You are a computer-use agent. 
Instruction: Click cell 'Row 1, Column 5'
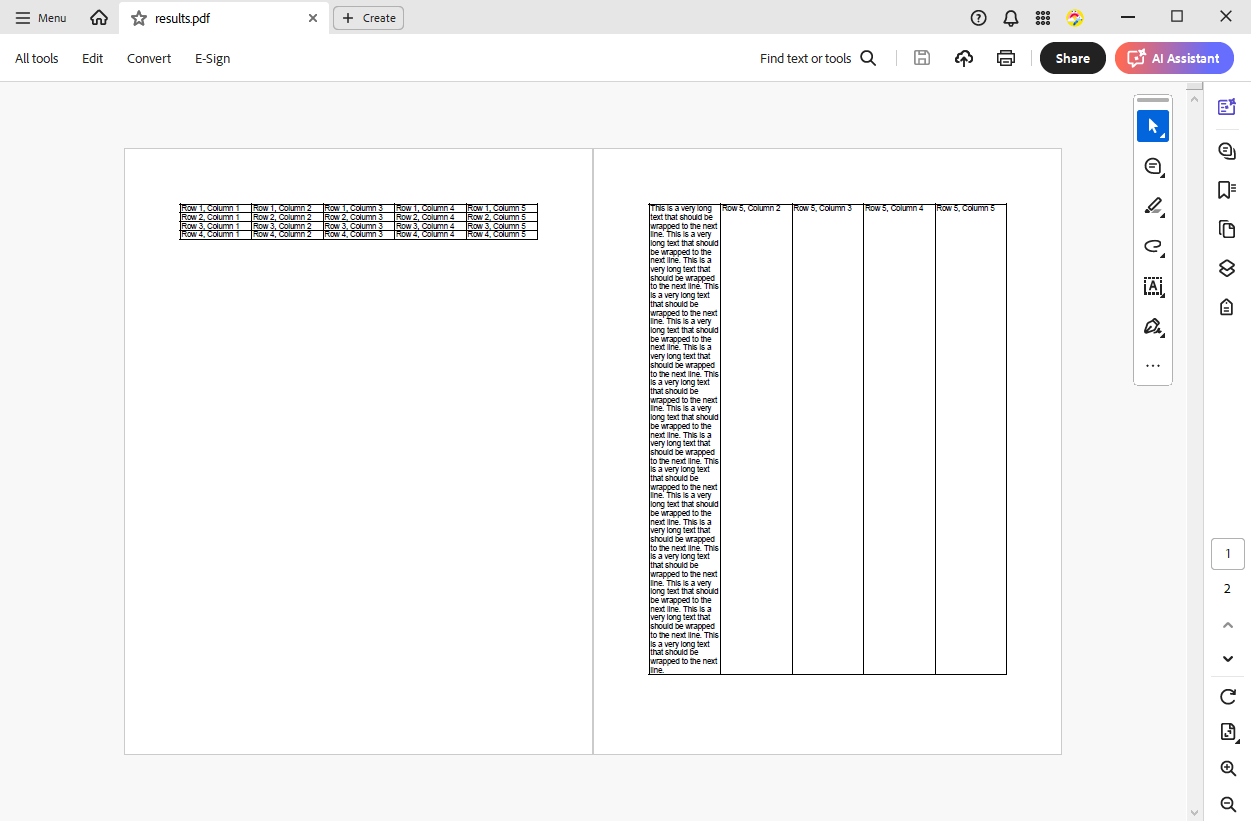point(502,208)
